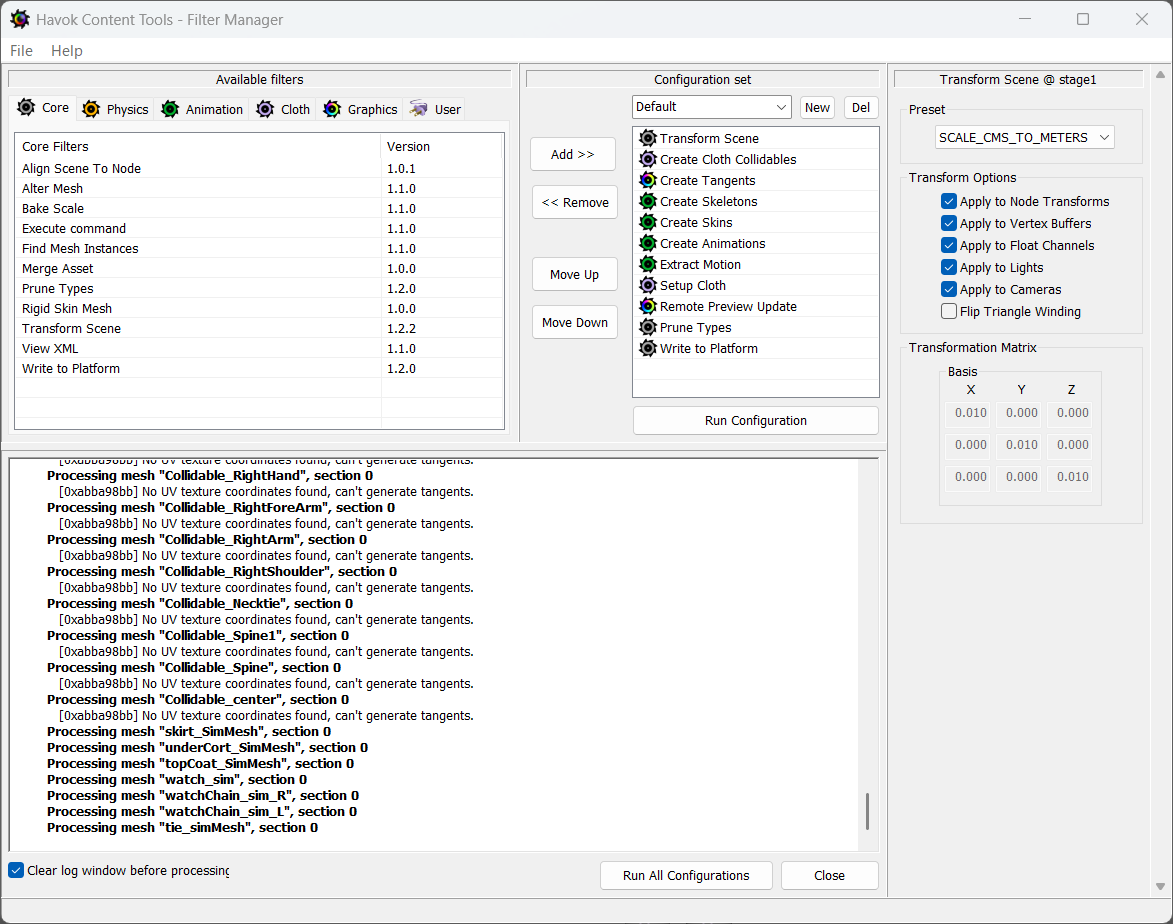The height and width of the screenshot is (924, 1173).
Task: Click the Animation tab gear icon
Action: click(x=170, y=109)
